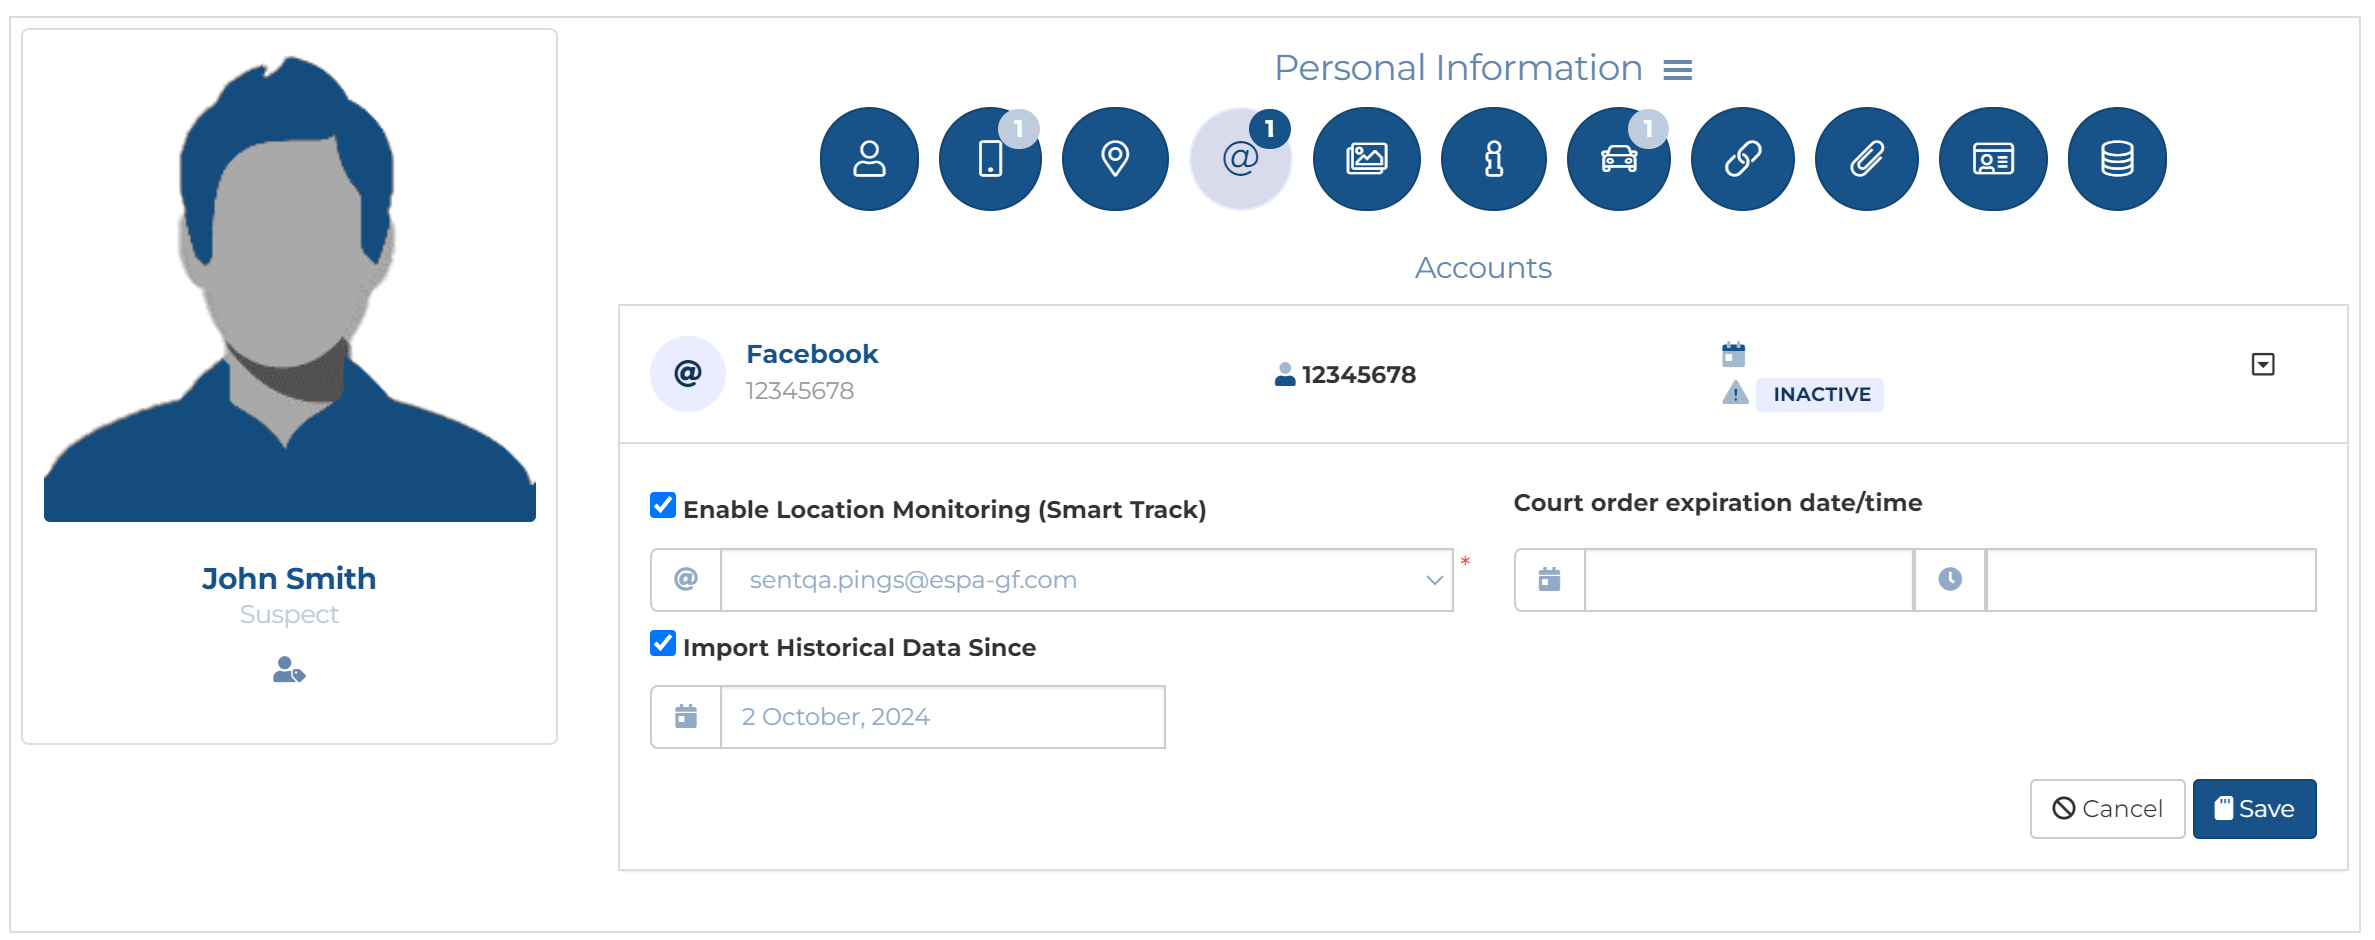Open the photo gallery icon

click(1366, 159)
